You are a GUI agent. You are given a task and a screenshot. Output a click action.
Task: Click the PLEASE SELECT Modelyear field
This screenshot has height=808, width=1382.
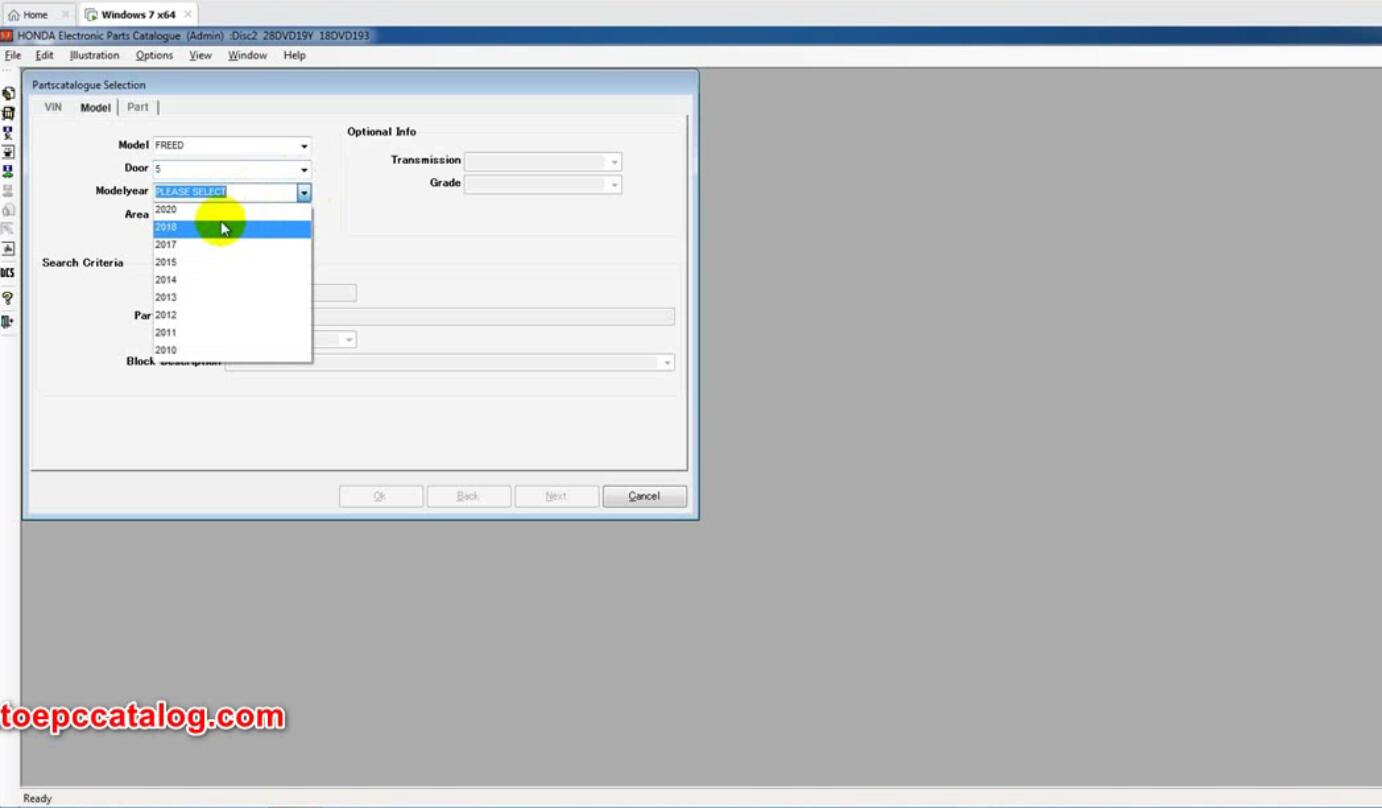coord(225,192)
